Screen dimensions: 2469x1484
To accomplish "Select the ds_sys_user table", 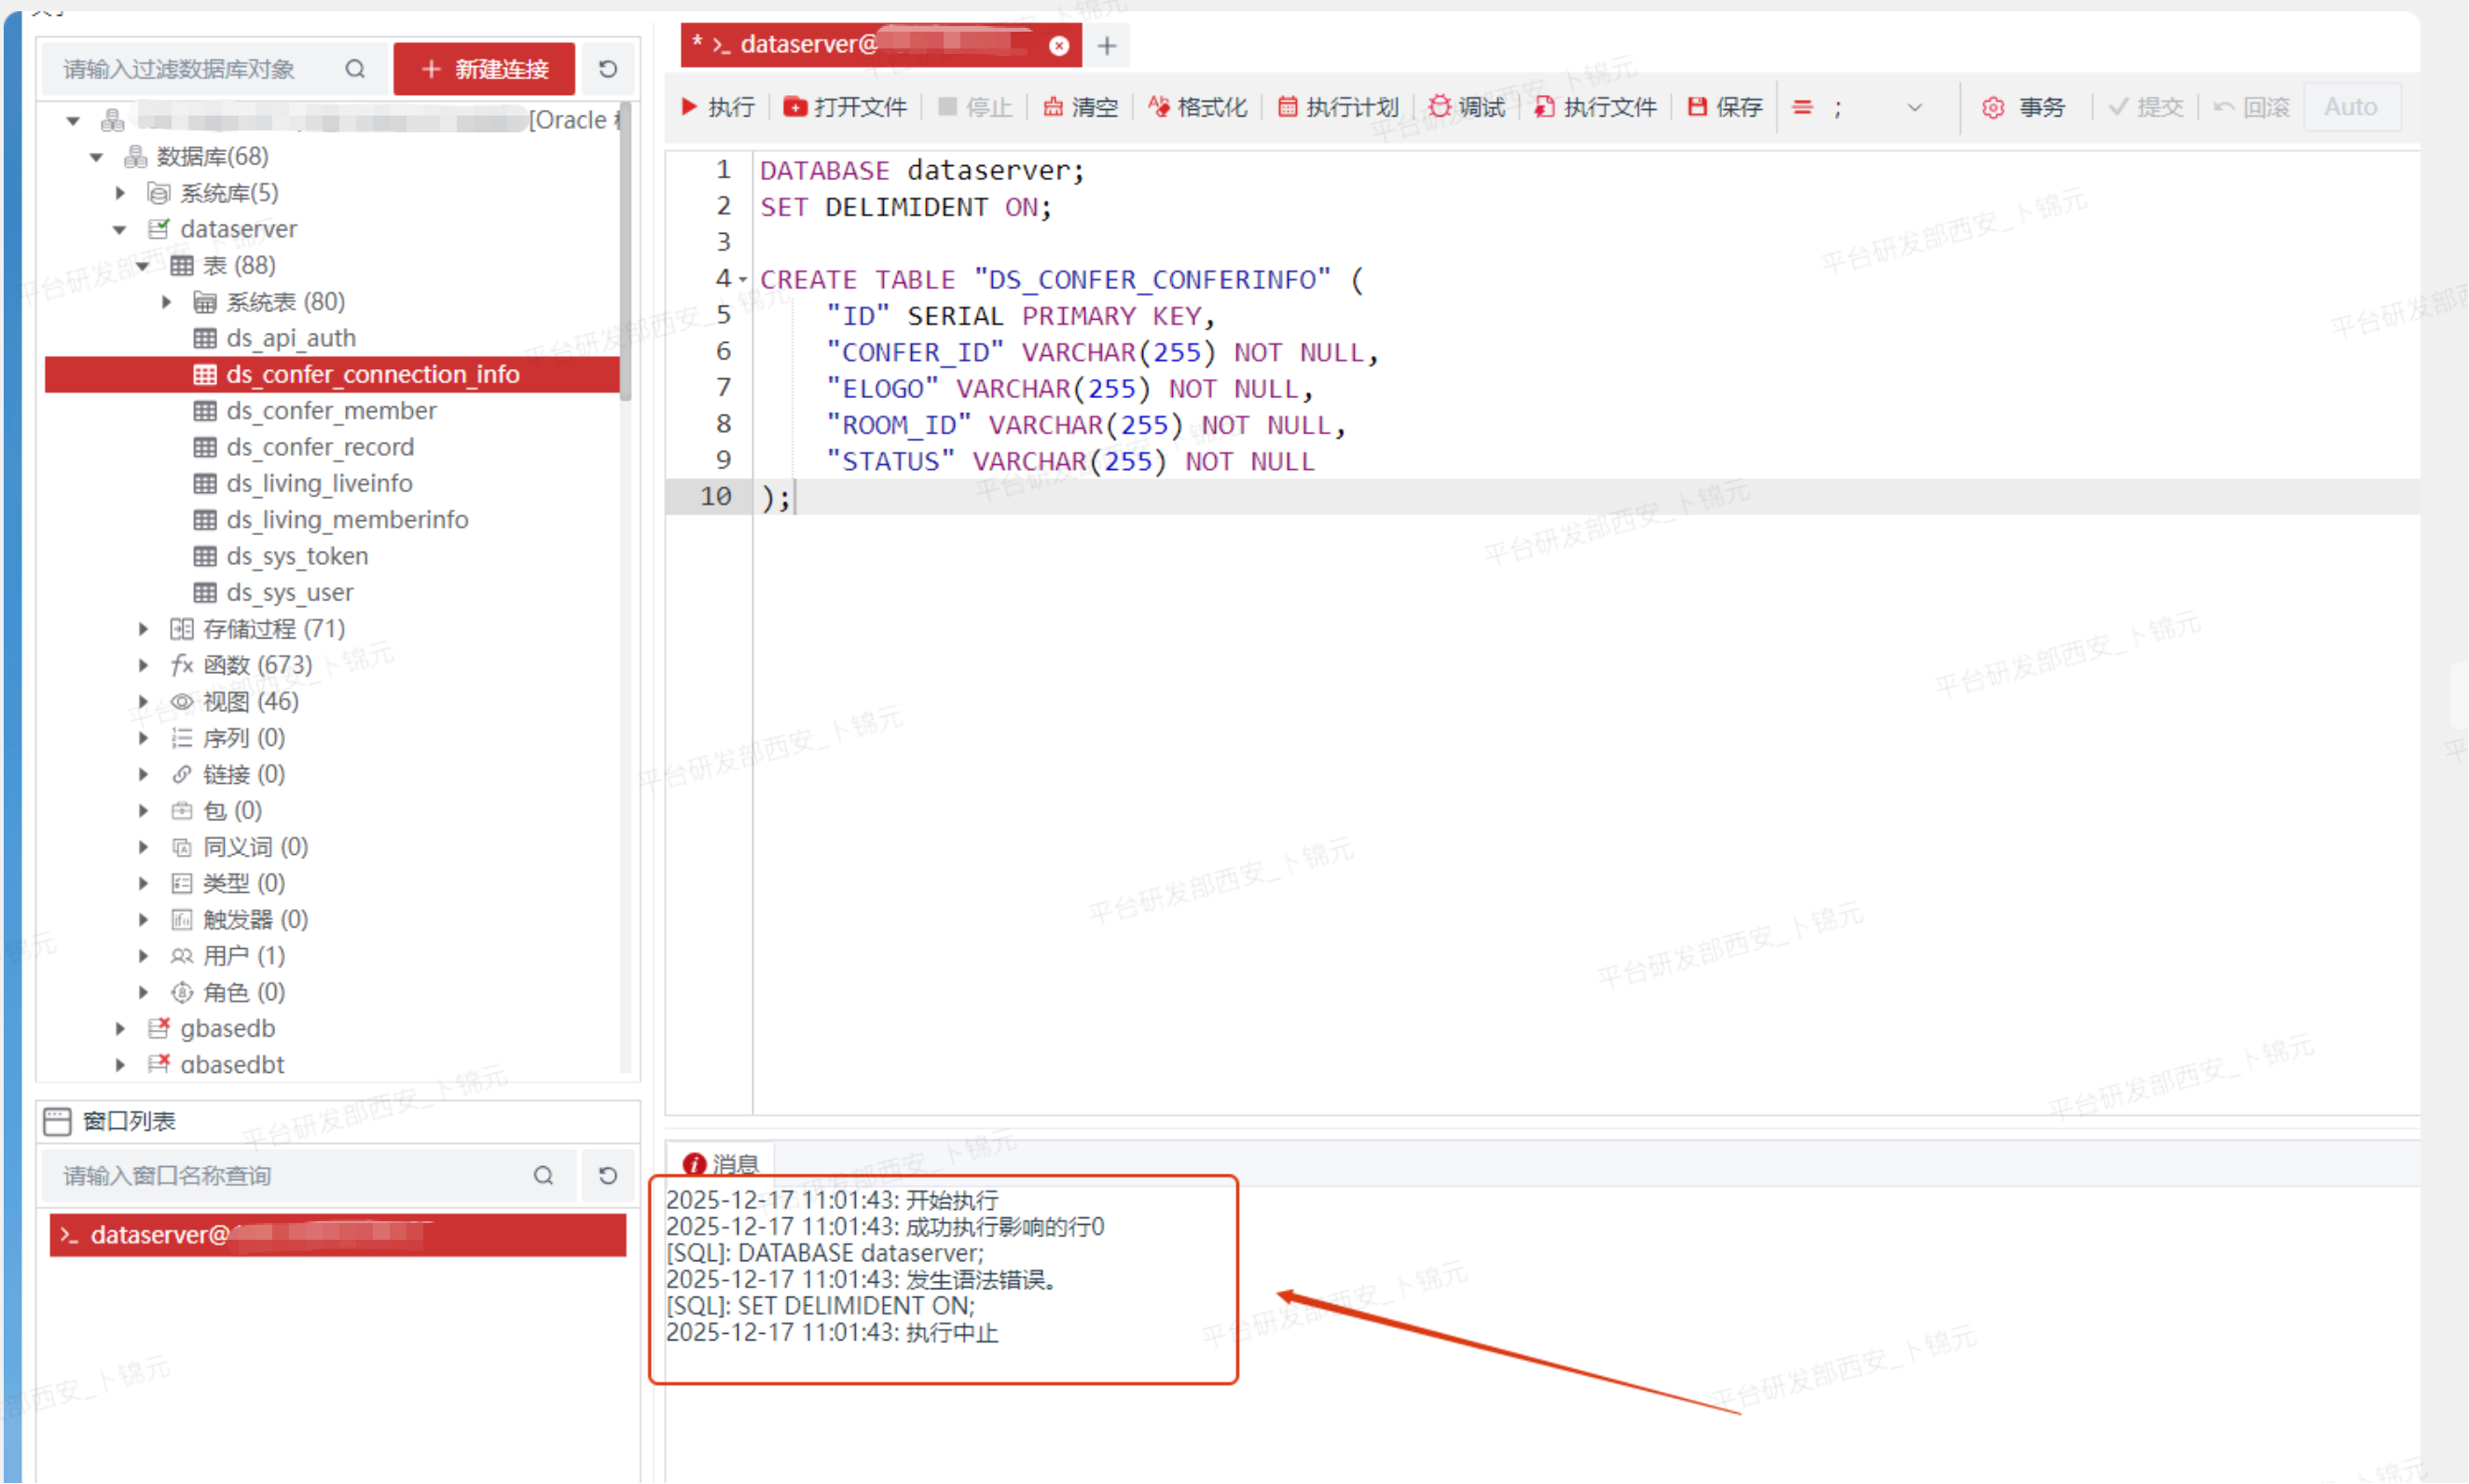I will pos(289,593).
